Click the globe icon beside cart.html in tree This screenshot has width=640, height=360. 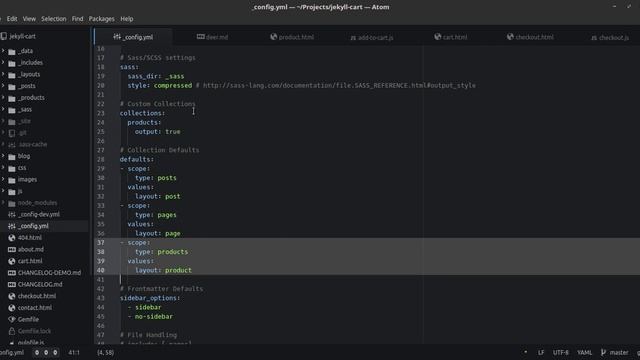coord(12,261)
